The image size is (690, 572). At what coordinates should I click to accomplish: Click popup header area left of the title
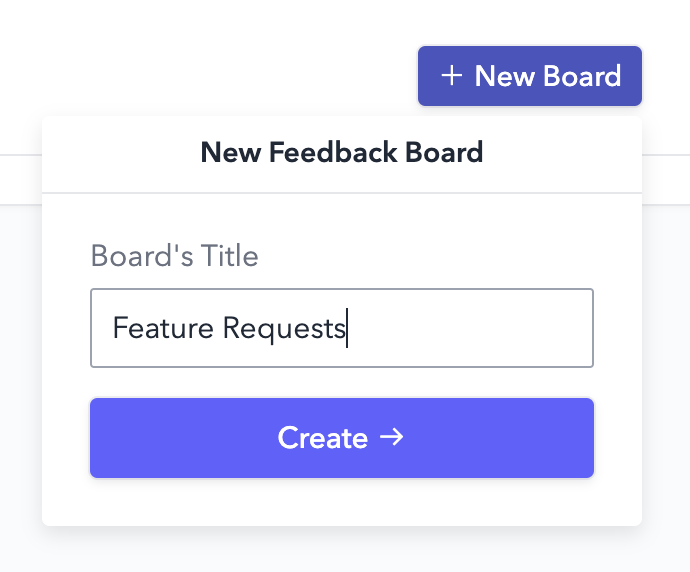click(x=121, y=152)
